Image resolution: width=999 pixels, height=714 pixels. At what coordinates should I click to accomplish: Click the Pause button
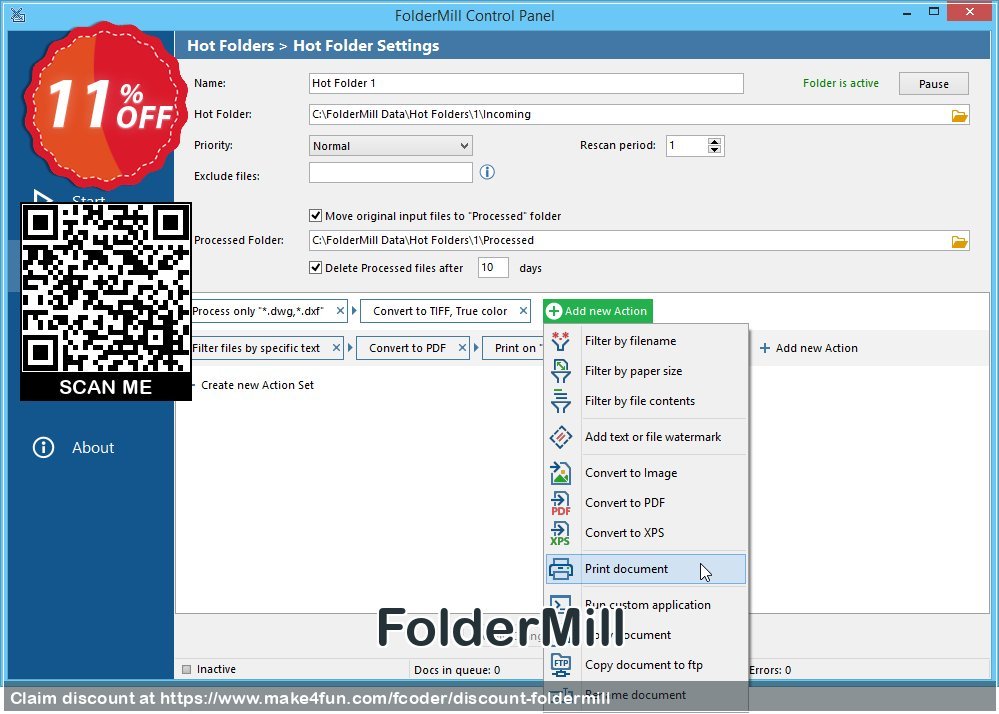point(933,84)
